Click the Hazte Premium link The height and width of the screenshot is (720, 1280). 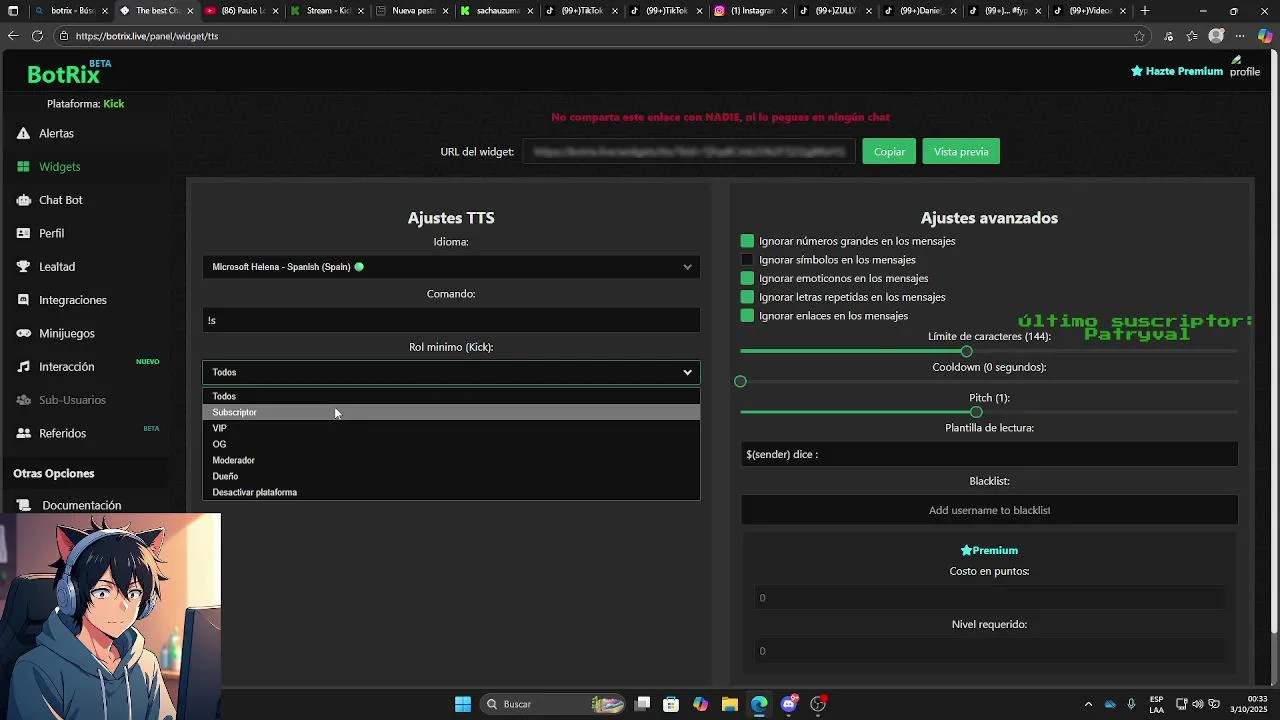click(x=1177, y=71)
